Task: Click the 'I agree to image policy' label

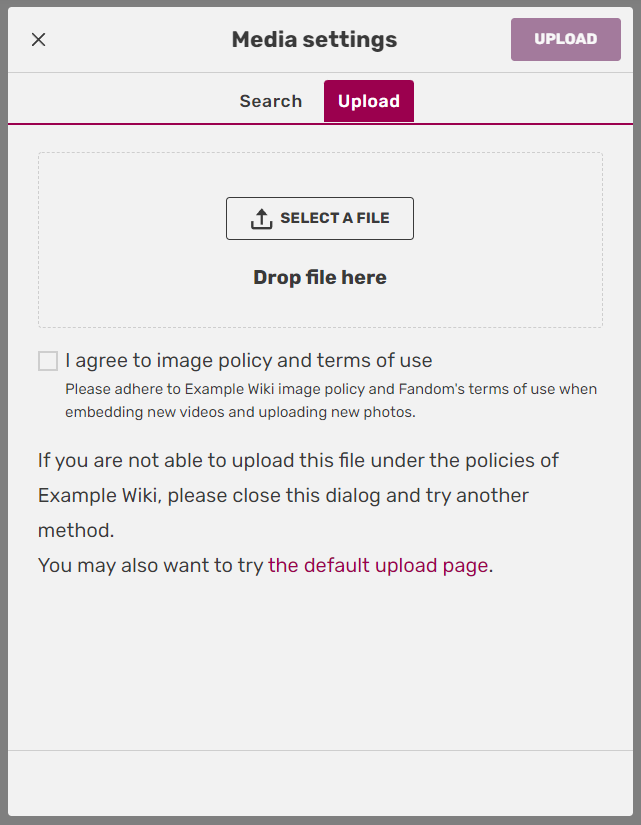Action: [x=200, y=360]
